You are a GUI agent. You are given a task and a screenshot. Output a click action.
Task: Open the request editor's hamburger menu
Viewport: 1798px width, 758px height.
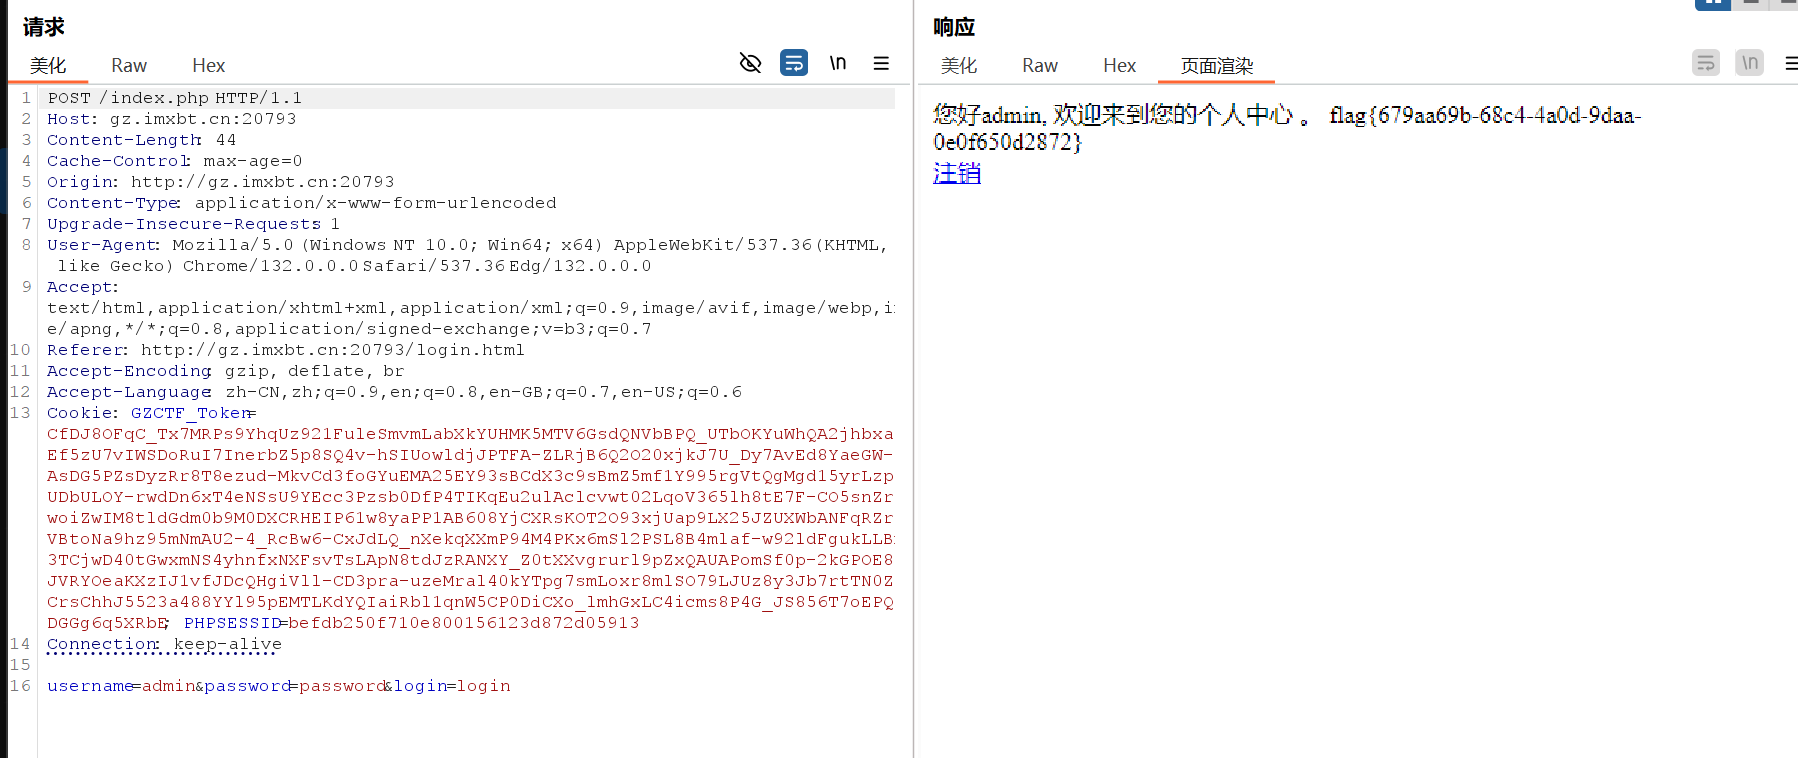point(881,62)
